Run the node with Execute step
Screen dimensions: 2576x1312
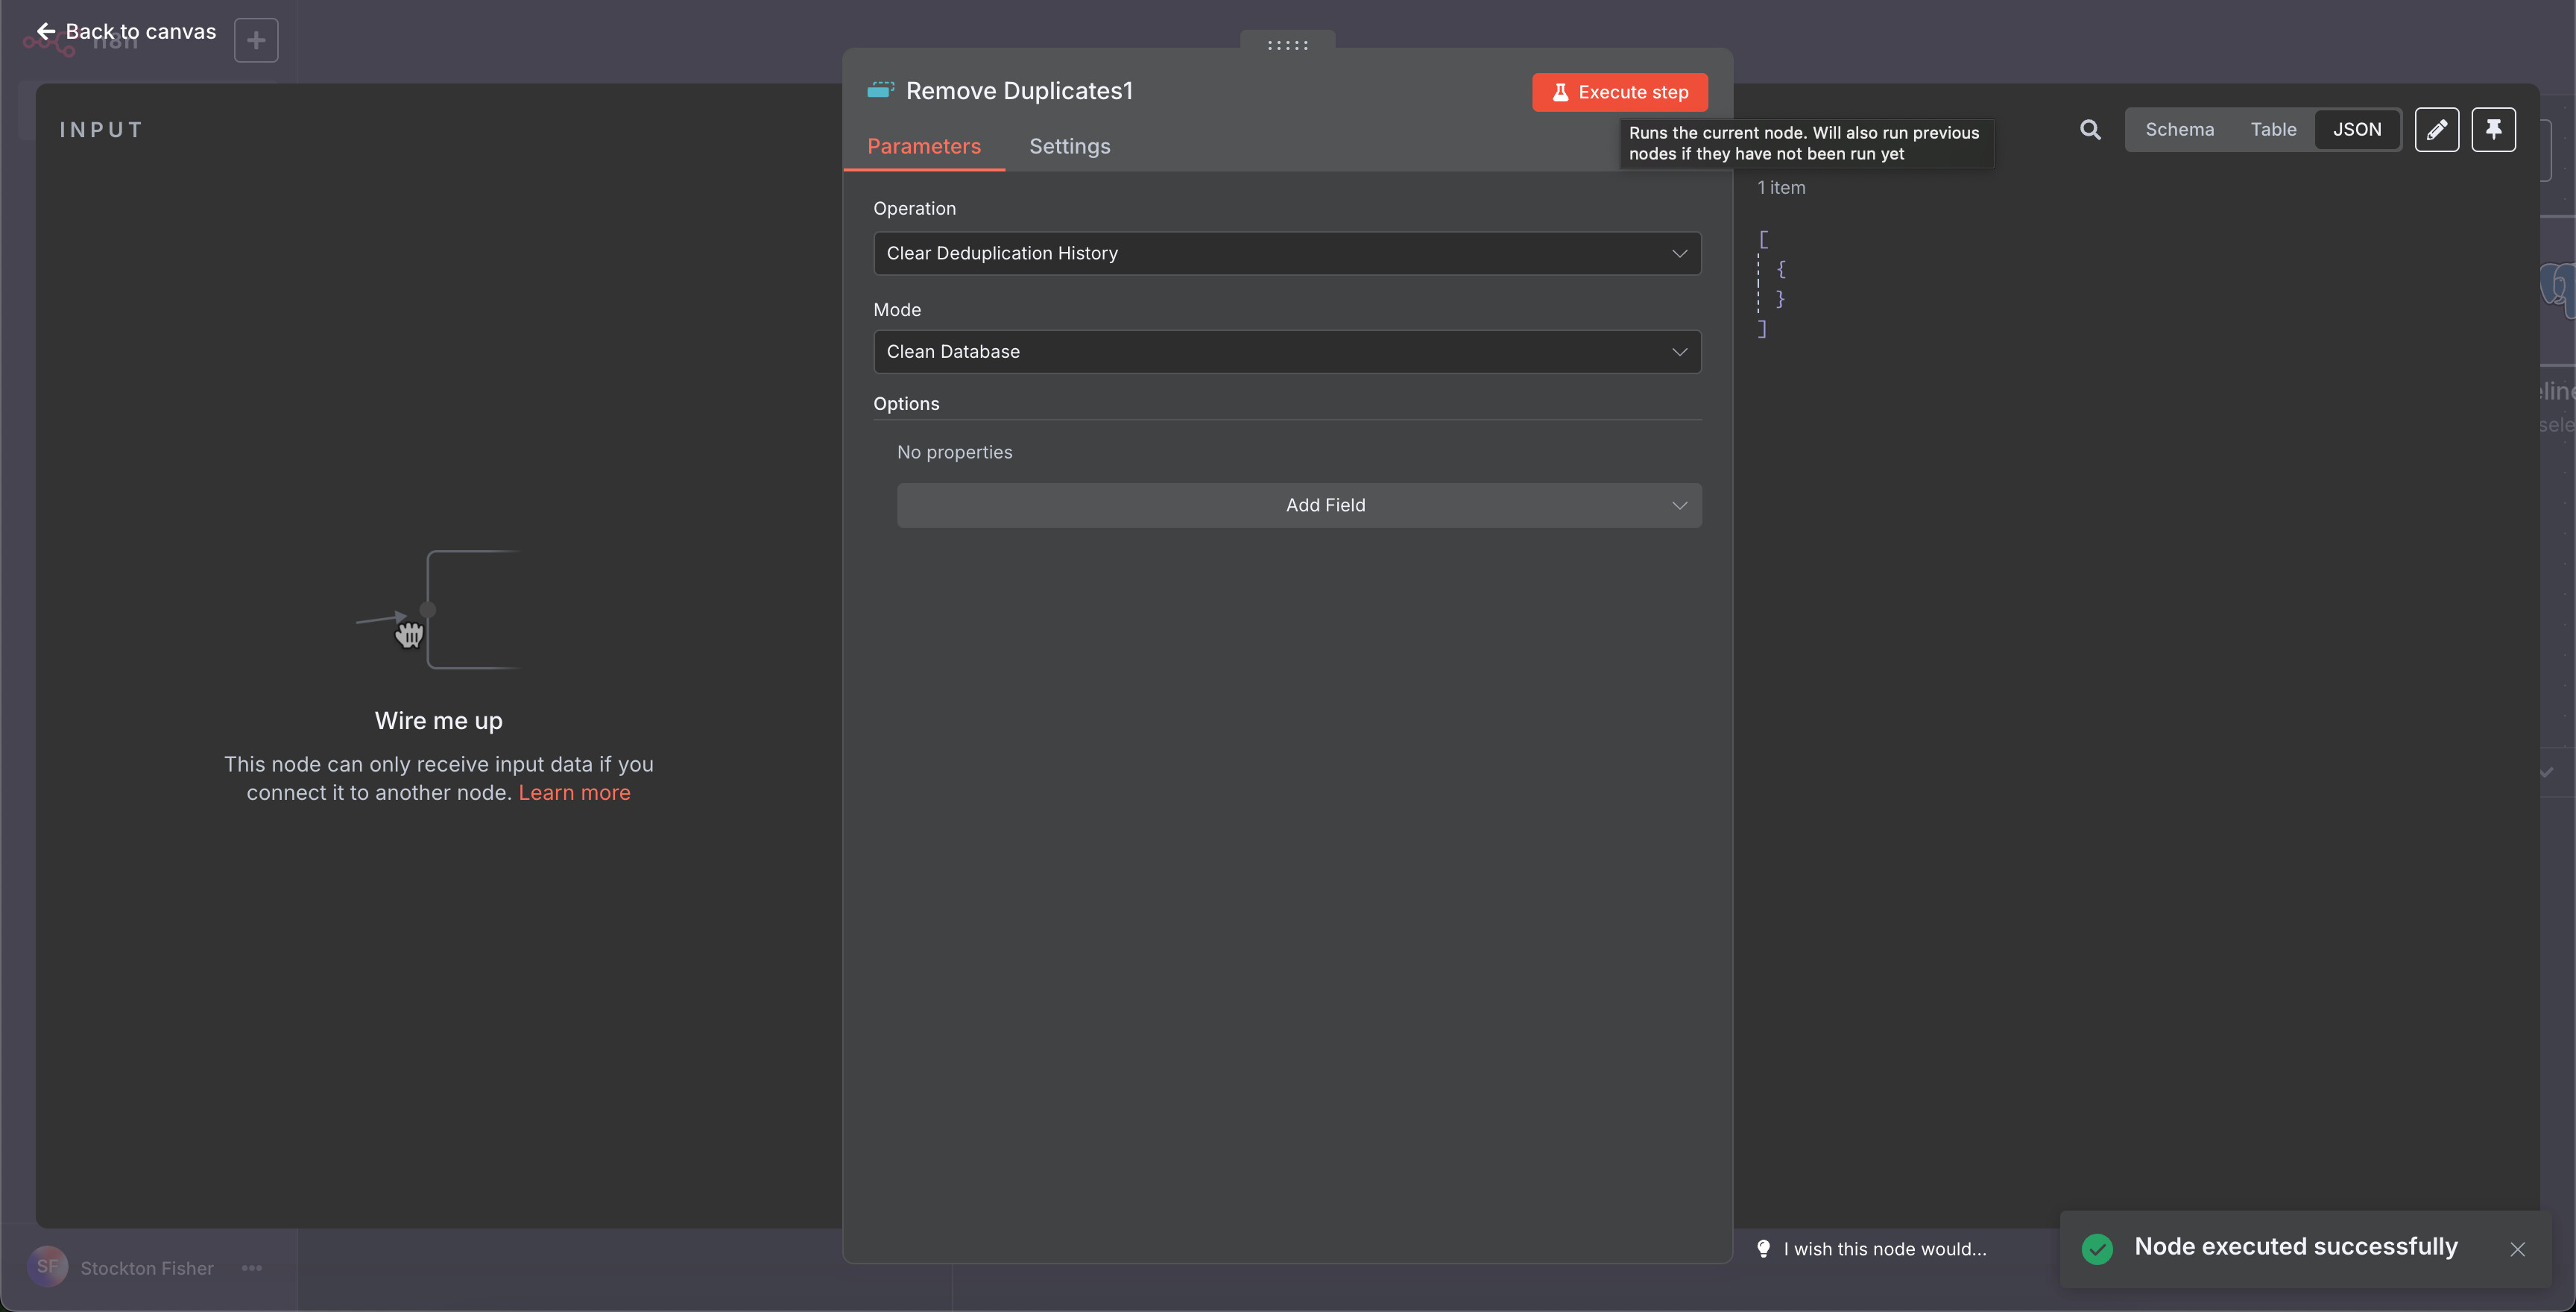pos(1620,92)
